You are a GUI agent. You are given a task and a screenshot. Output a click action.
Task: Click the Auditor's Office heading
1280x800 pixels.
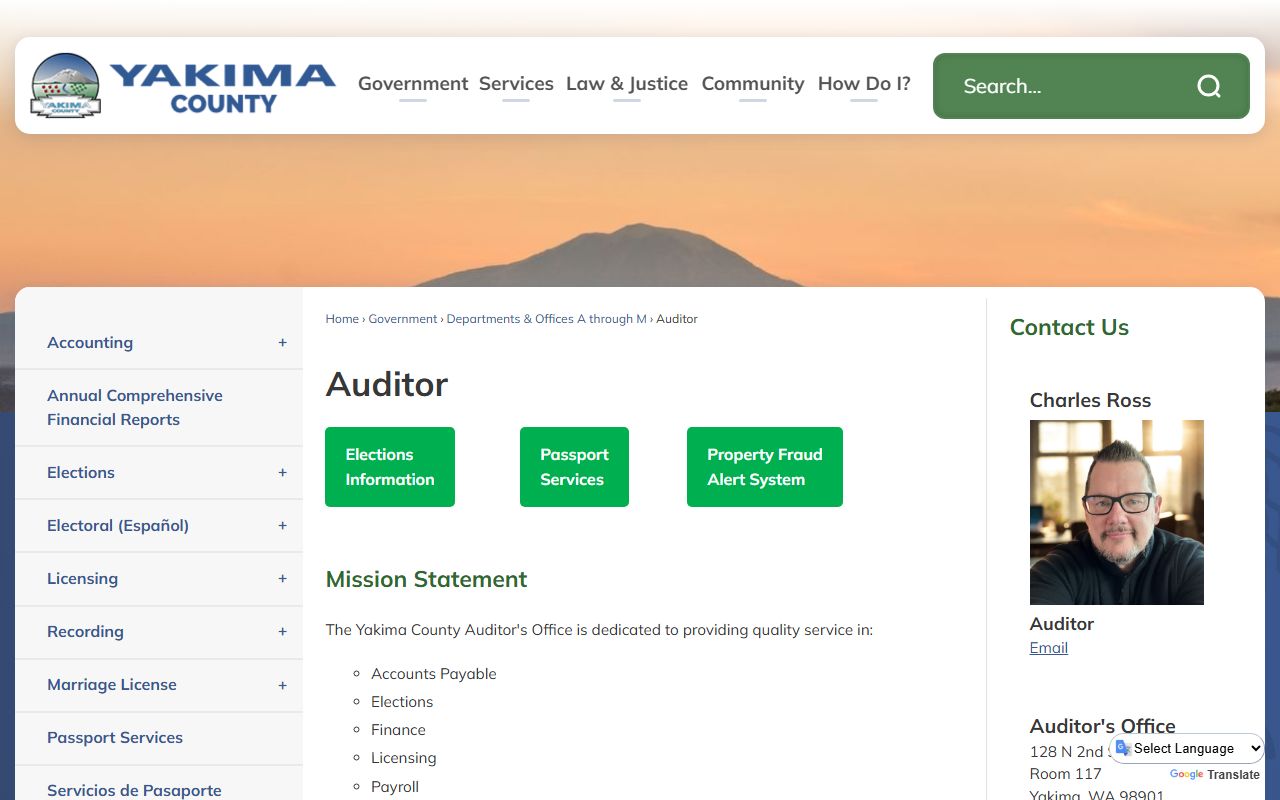click(1103, 726)
